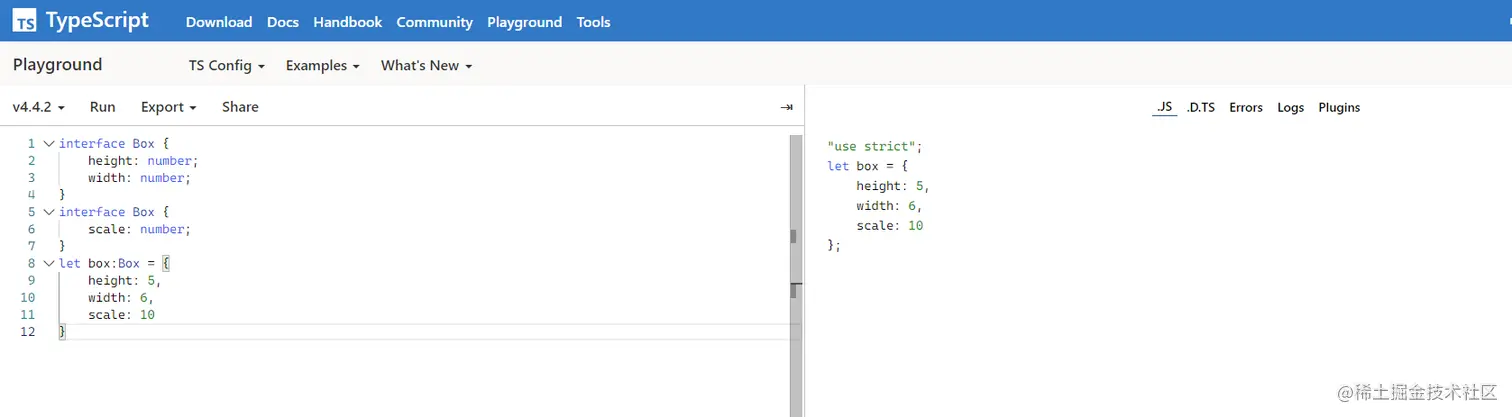
Task: Collapse the sidebar arrow icon
Action: [787, 107]
